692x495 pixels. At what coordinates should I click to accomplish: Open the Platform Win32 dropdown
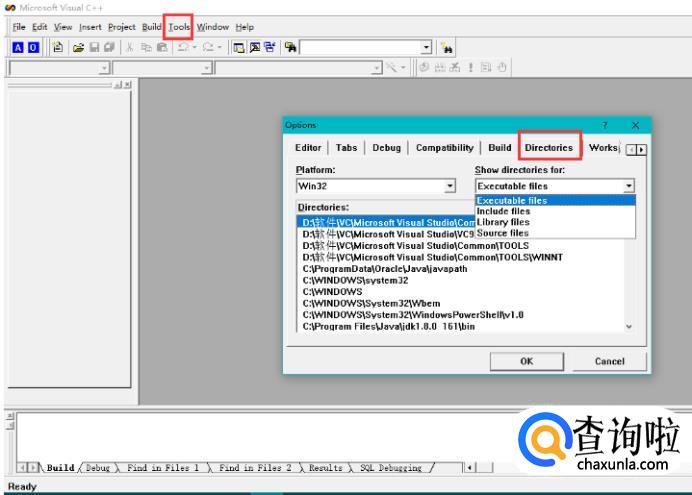pyautogui.click(x=450, y=186)
